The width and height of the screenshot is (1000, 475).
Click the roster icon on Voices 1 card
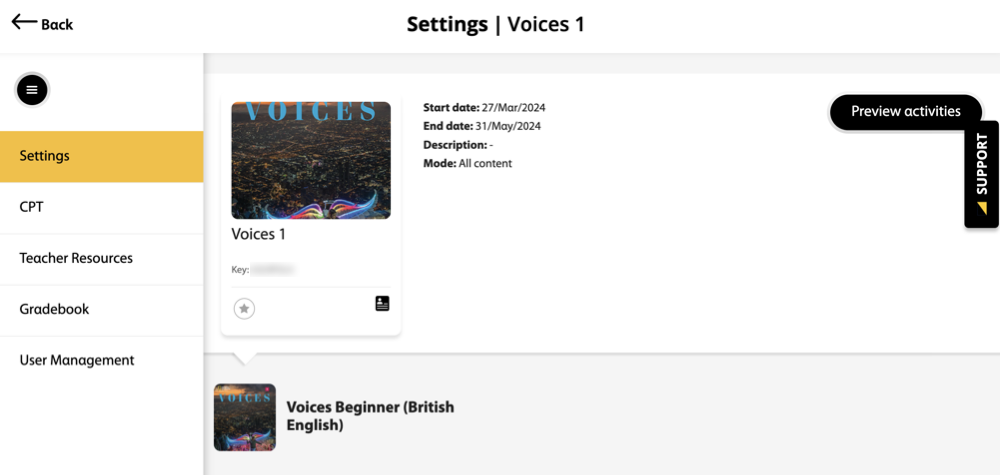(x=382, y=303)
